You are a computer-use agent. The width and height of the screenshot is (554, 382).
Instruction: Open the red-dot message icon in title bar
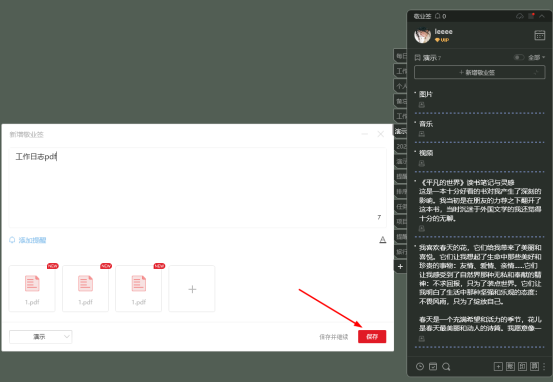[531, 16]
